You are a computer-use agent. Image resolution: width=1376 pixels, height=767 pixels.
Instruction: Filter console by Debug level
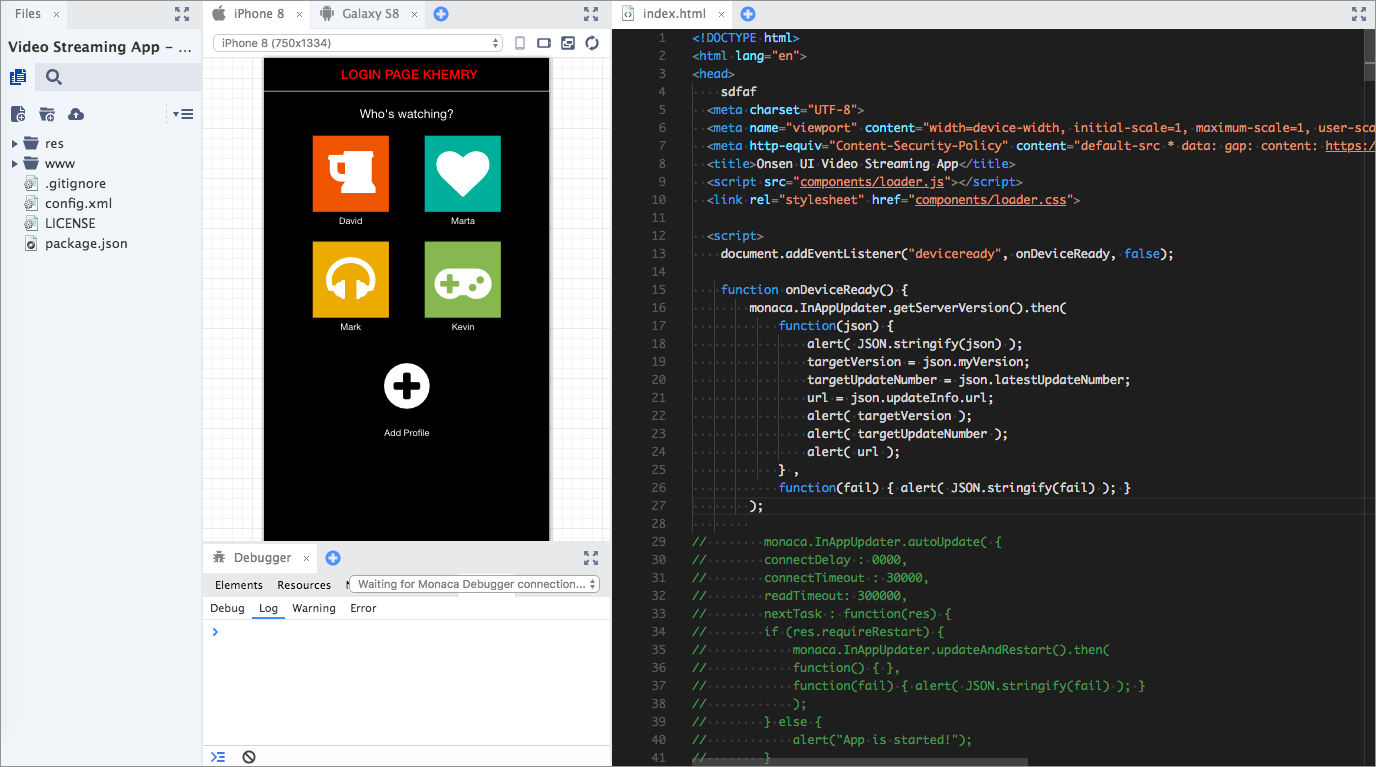point(227,608)
